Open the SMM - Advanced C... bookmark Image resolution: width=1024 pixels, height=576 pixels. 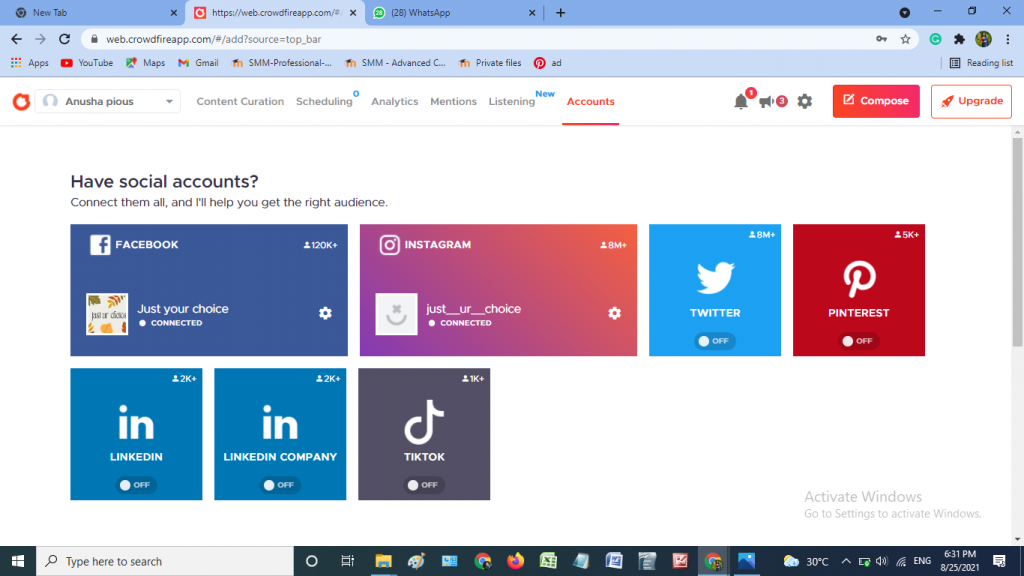point(395,63)
